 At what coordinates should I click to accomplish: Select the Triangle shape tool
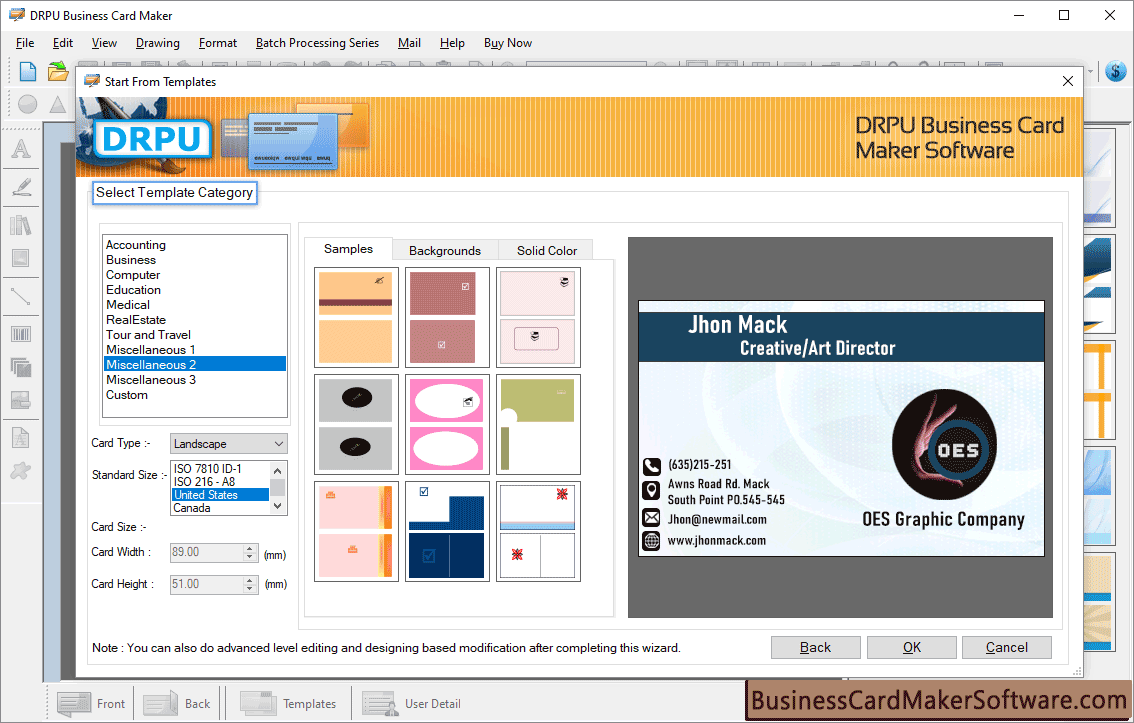pos(58,105)
